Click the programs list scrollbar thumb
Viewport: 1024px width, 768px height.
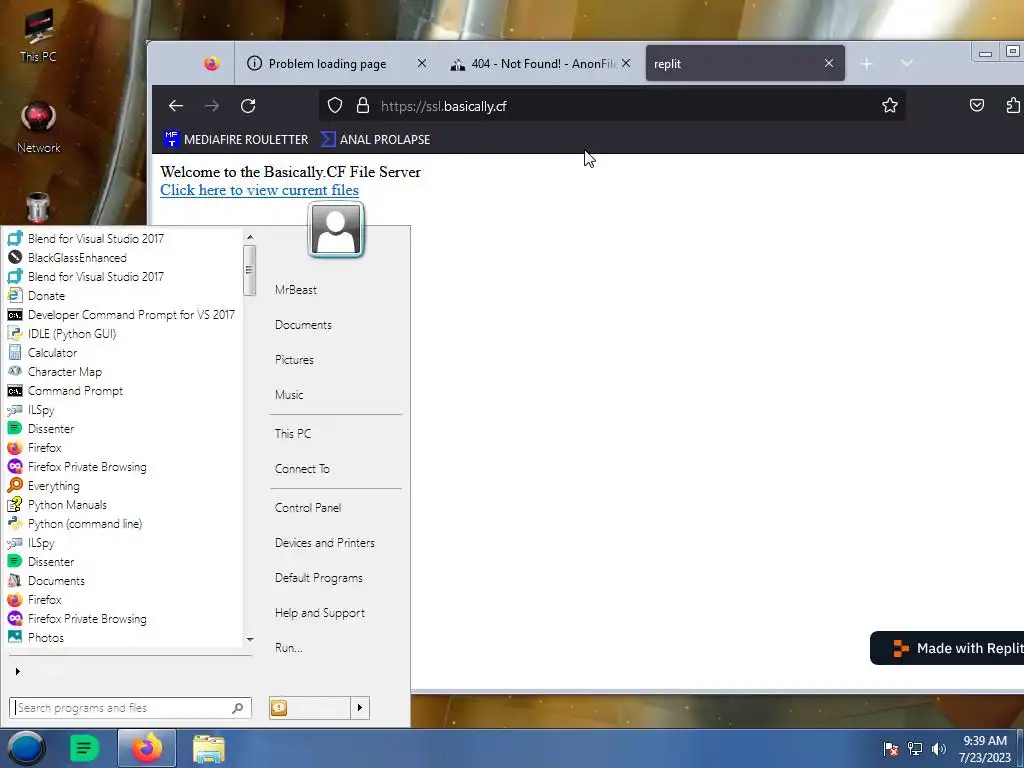(249, 270)
